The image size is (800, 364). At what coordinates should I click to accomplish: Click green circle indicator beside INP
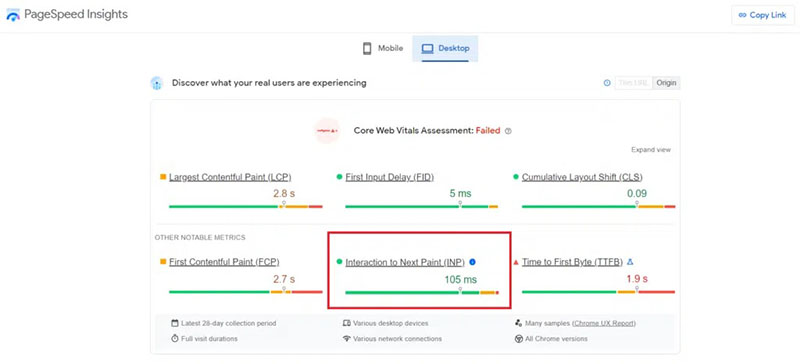coord(339,261)
